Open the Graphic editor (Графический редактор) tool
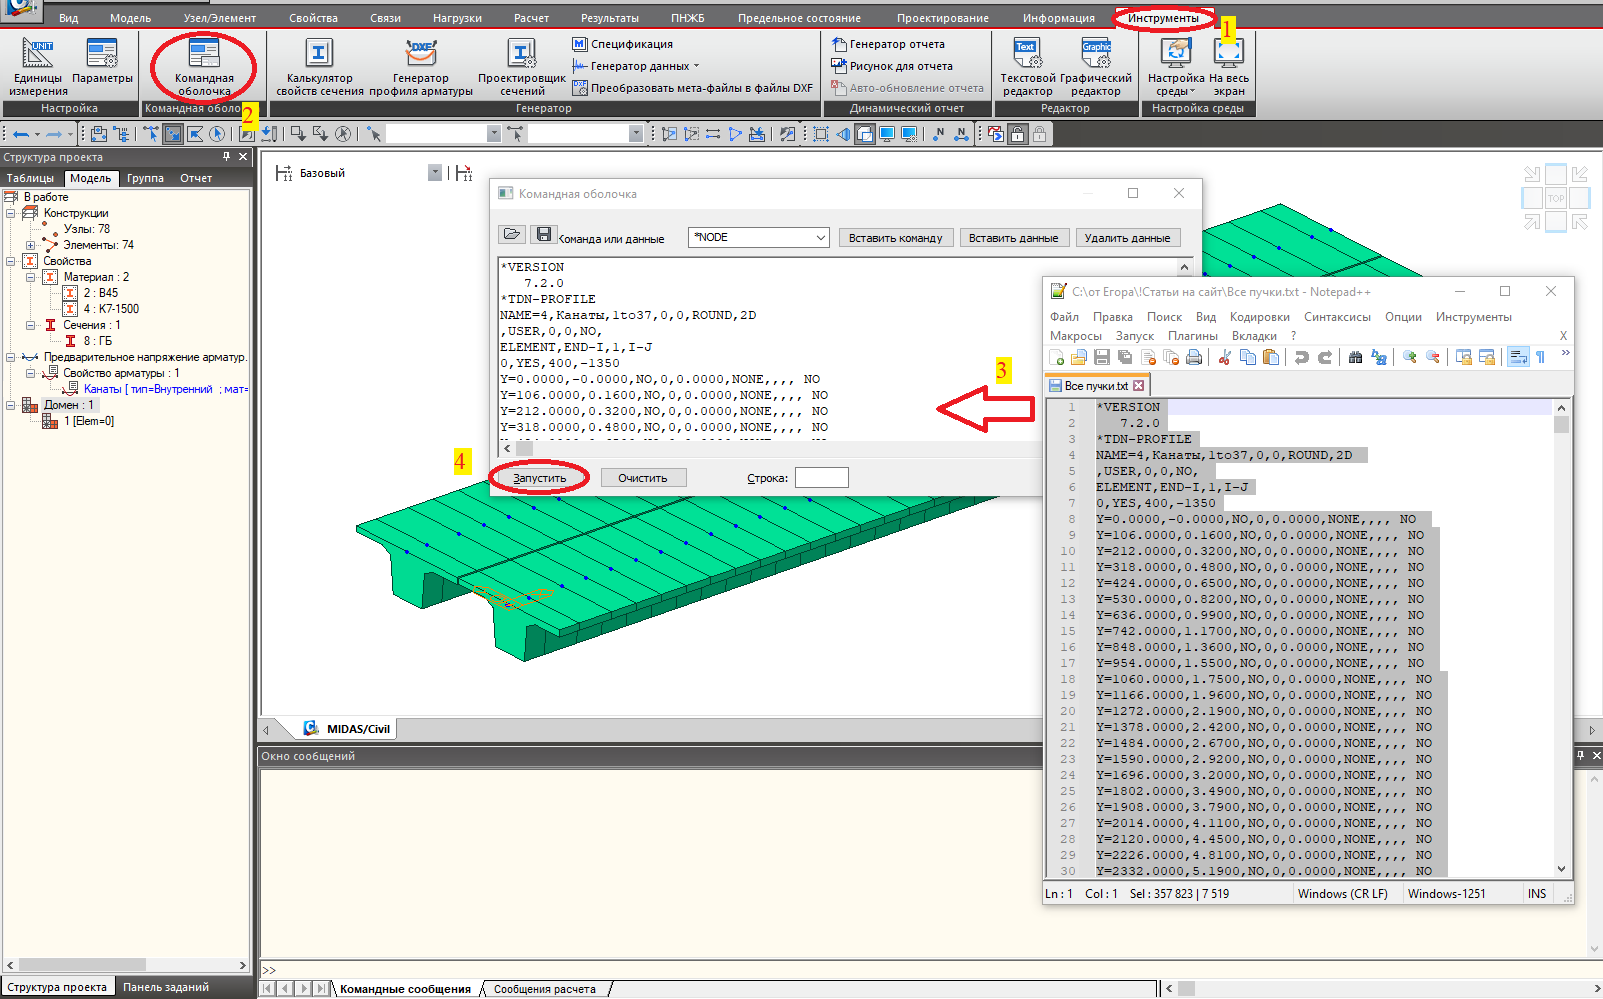The height and width of the screenshot is (999, 1603). [1096, 65]
